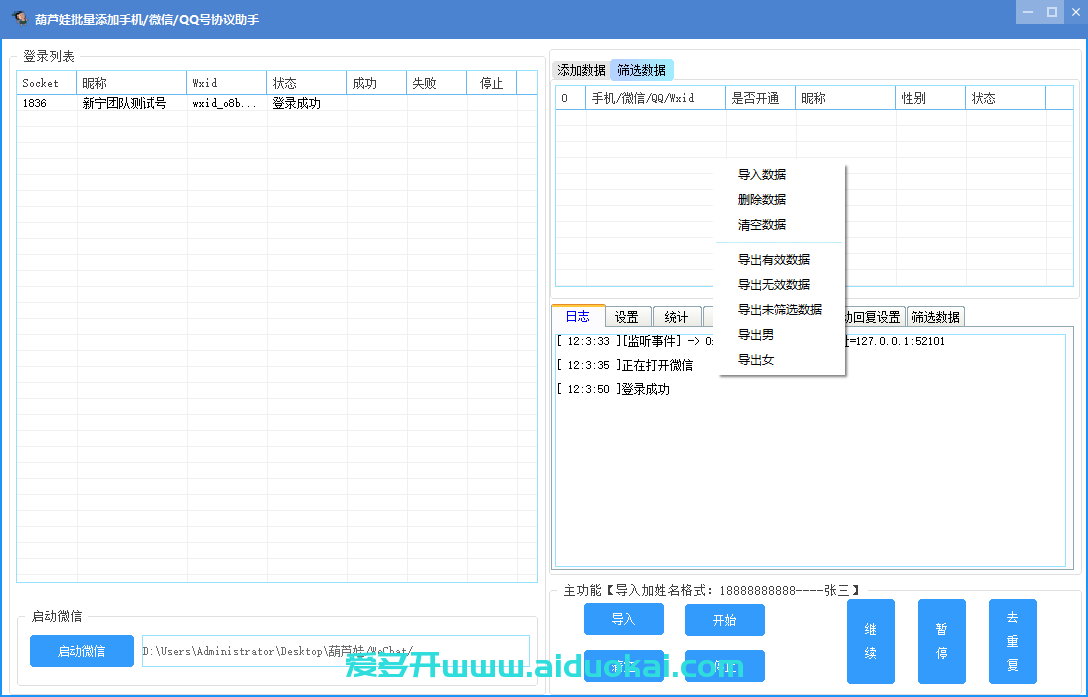Image resolution: width=1088 pixels, height=697 pixels.
Task: Maximize the 葫芦娃 assistant window
Action: (1052, 12)
